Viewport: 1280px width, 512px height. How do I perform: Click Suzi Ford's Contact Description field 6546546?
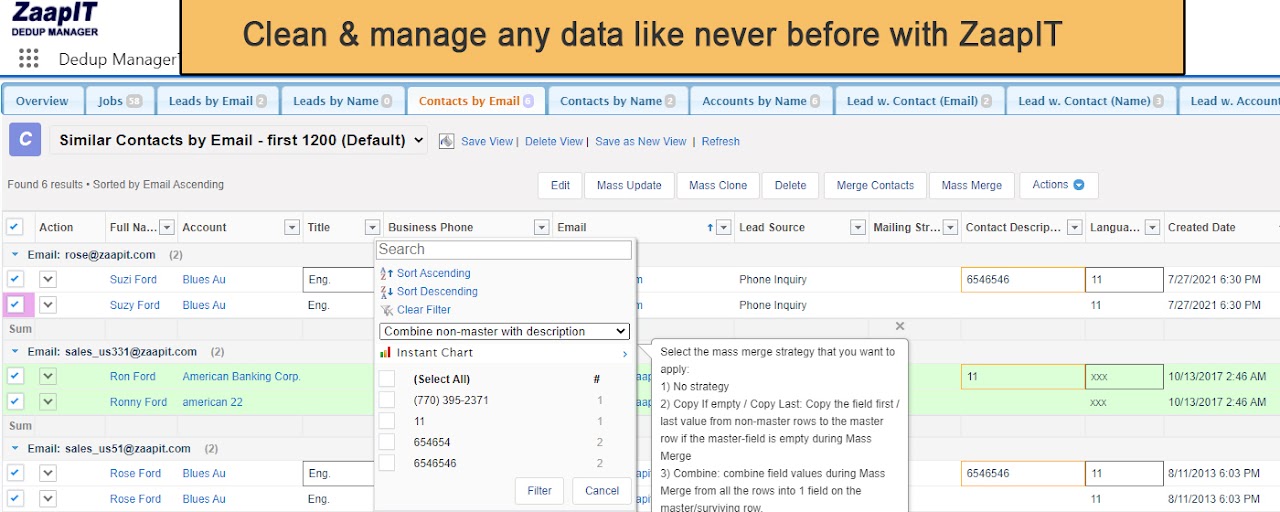click(1023, 279)
